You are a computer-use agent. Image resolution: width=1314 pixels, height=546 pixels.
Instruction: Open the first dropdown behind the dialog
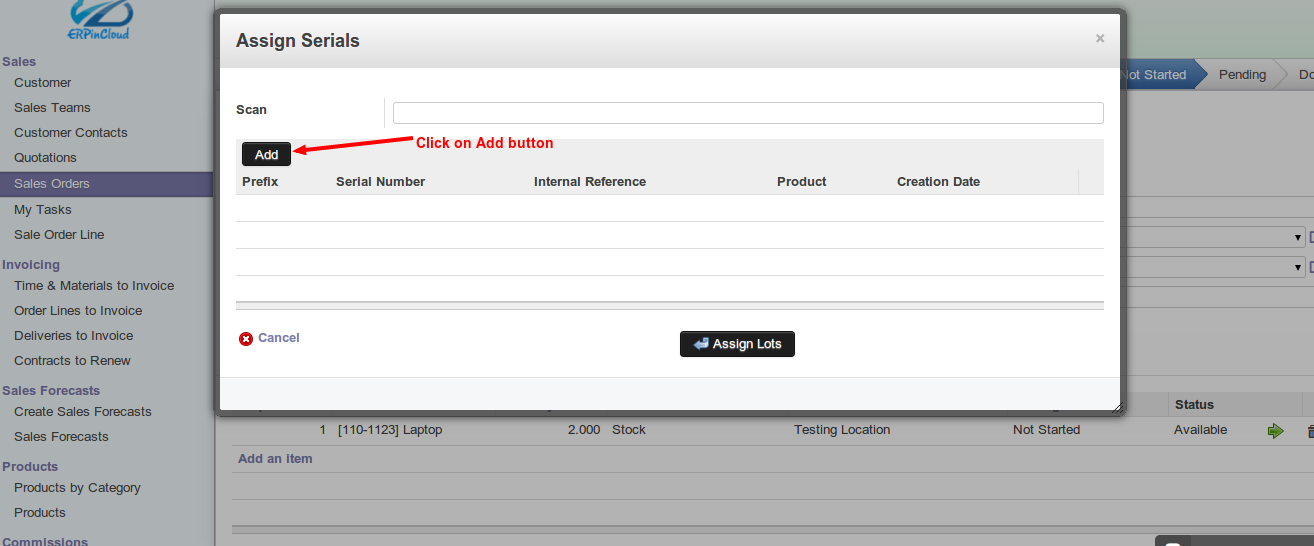click(x=1215, y=237)
